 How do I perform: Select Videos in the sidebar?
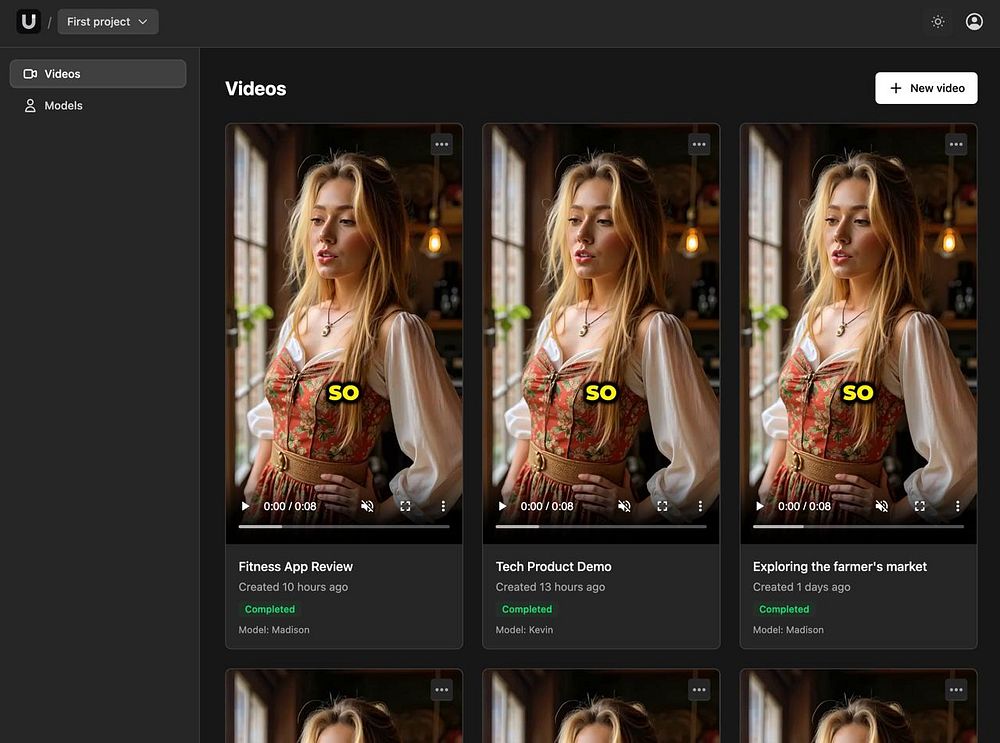point(98,73)
